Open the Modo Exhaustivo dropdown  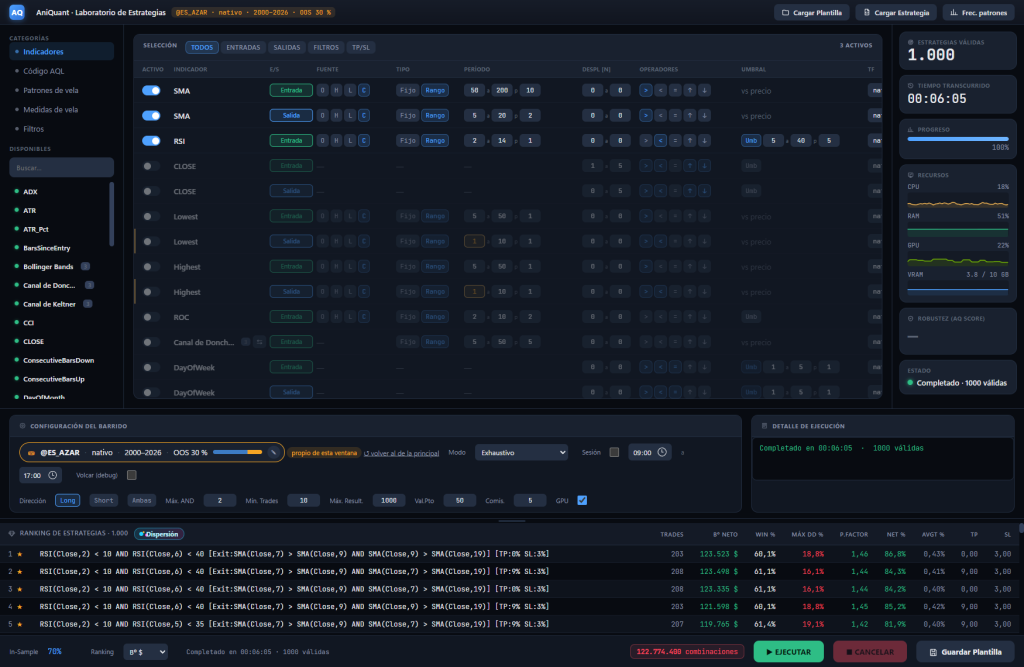[521, 452]
